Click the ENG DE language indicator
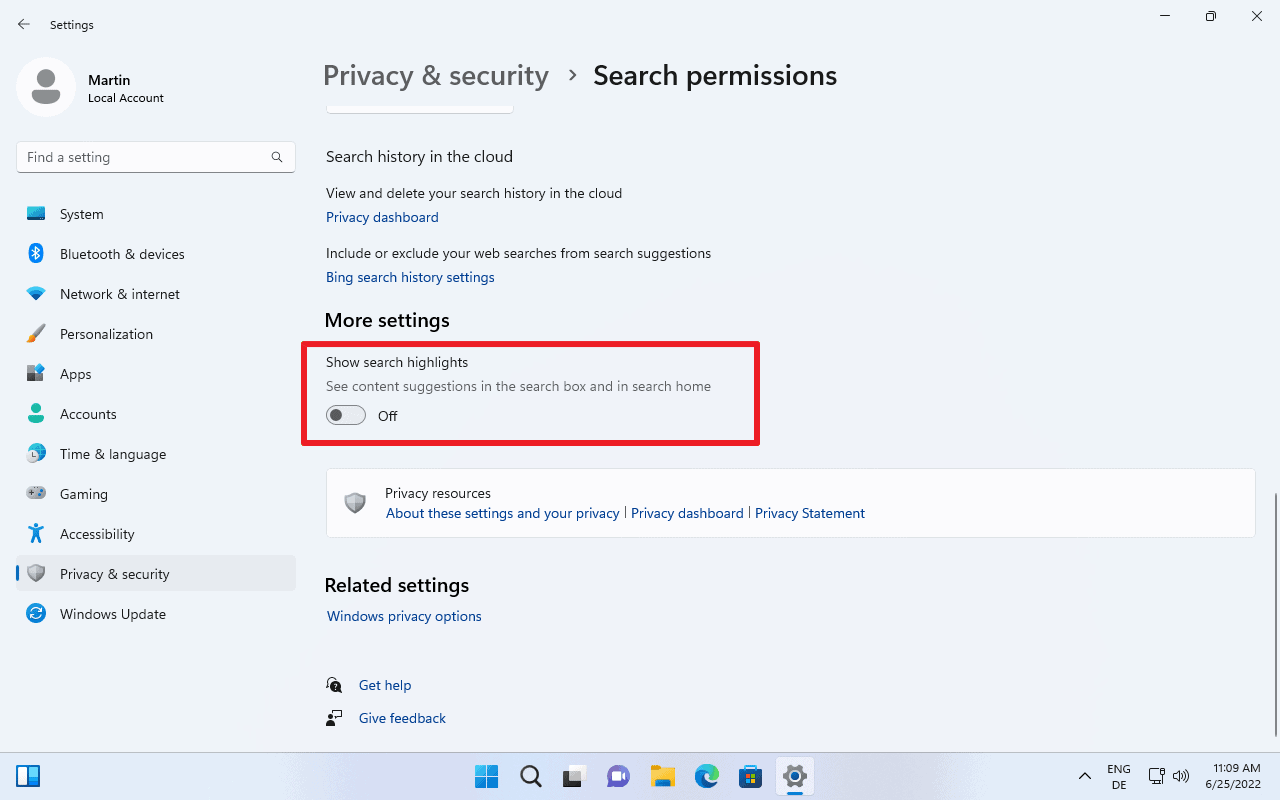This screenshot has height=800, width=1280. (1118, 776)
